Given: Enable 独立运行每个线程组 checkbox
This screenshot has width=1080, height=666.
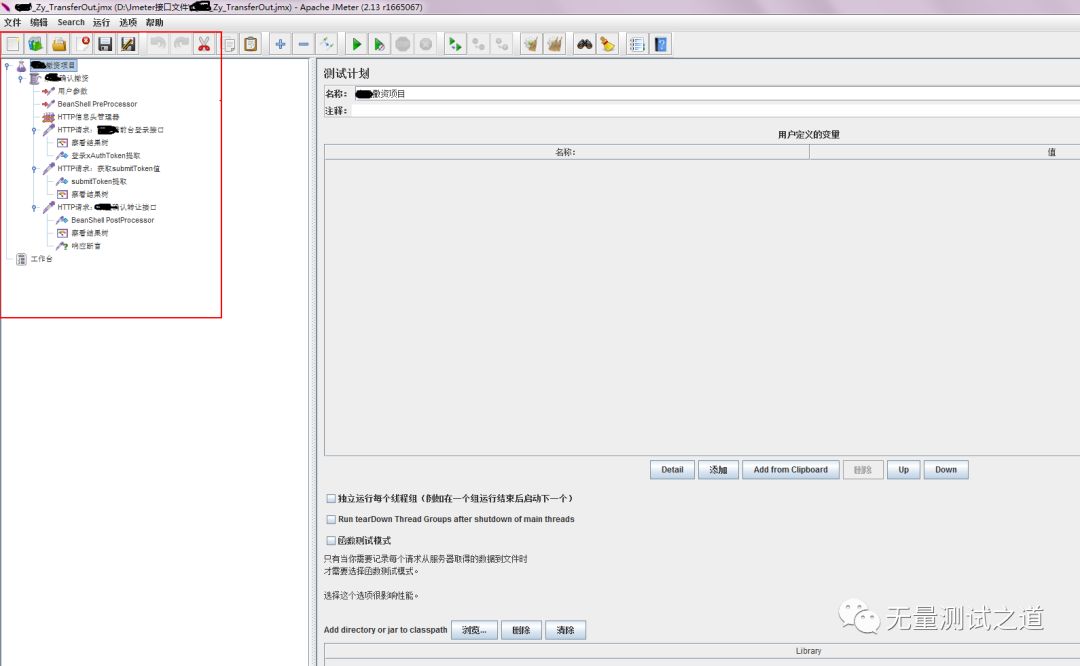Looking at the screenshot, I should 331,498.
